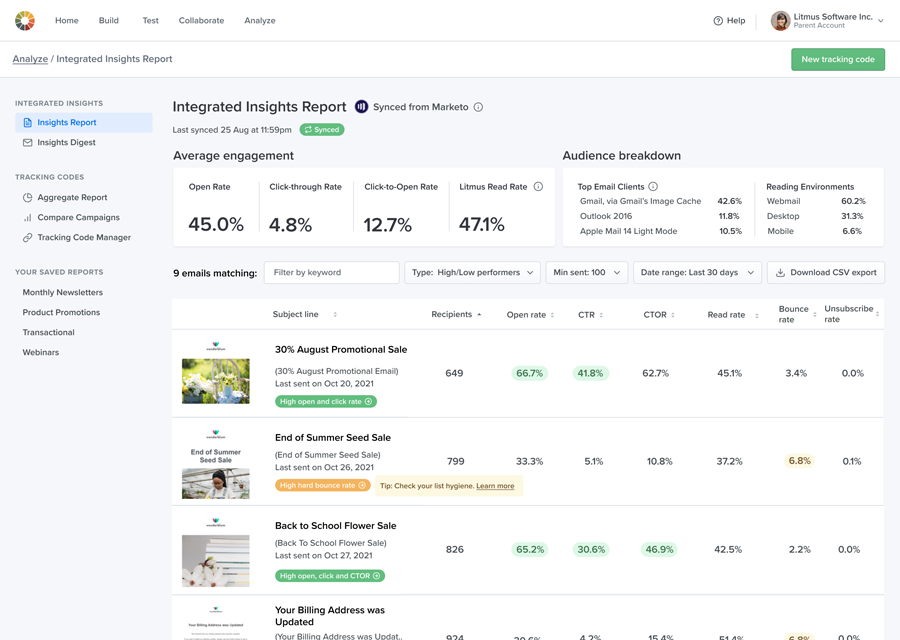Open the 30% August Promotional Sale thumbnail
The image size is (900, 640).
pos(216,373)
